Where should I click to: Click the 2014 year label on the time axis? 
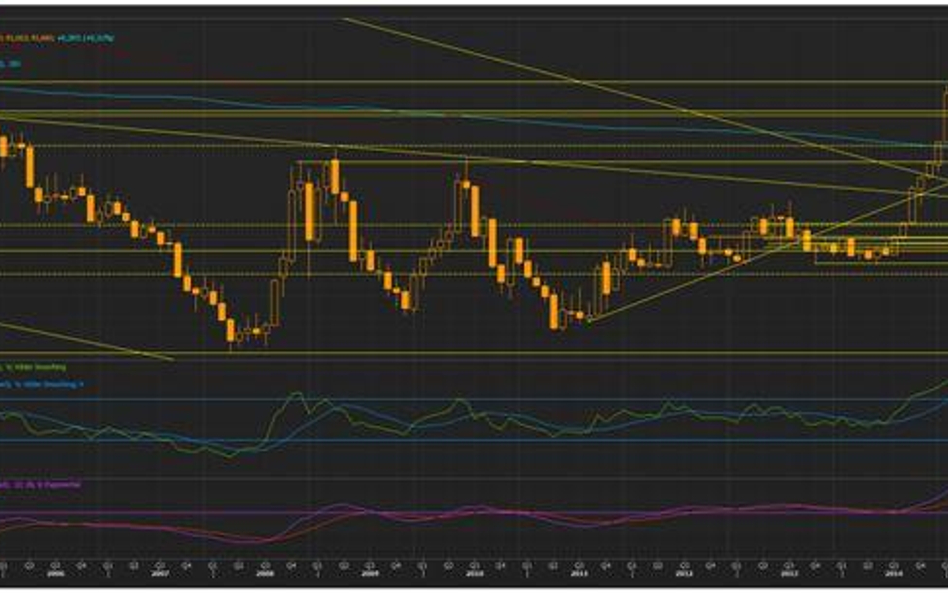894,573
